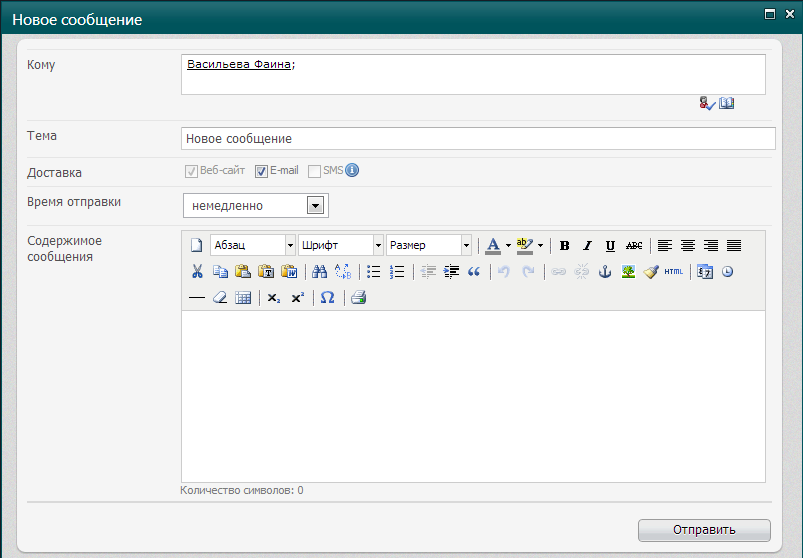Check recipient names icon
Image resolution: width=803 pixels, height=558 pixels.
pyautogui.click(x=707, y=103)
